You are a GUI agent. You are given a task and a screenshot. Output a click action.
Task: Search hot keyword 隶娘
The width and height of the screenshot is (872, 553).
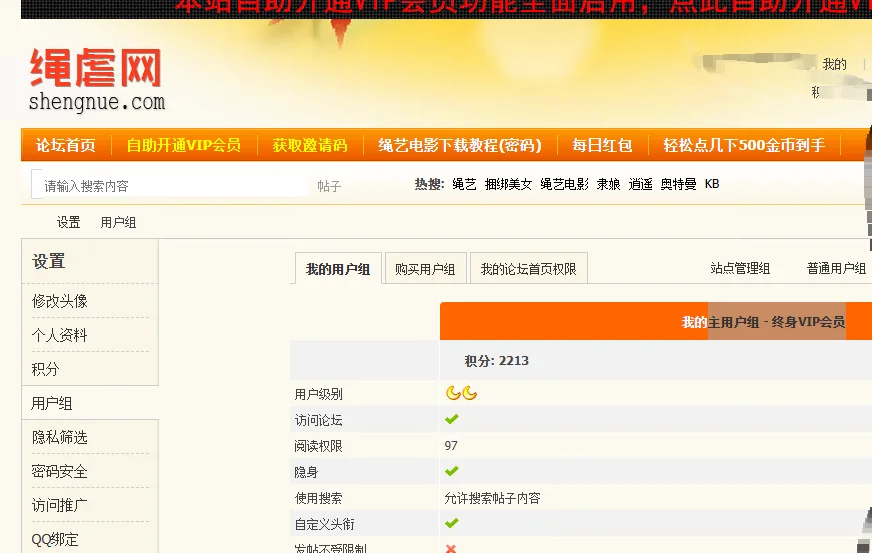click(608, 184)
